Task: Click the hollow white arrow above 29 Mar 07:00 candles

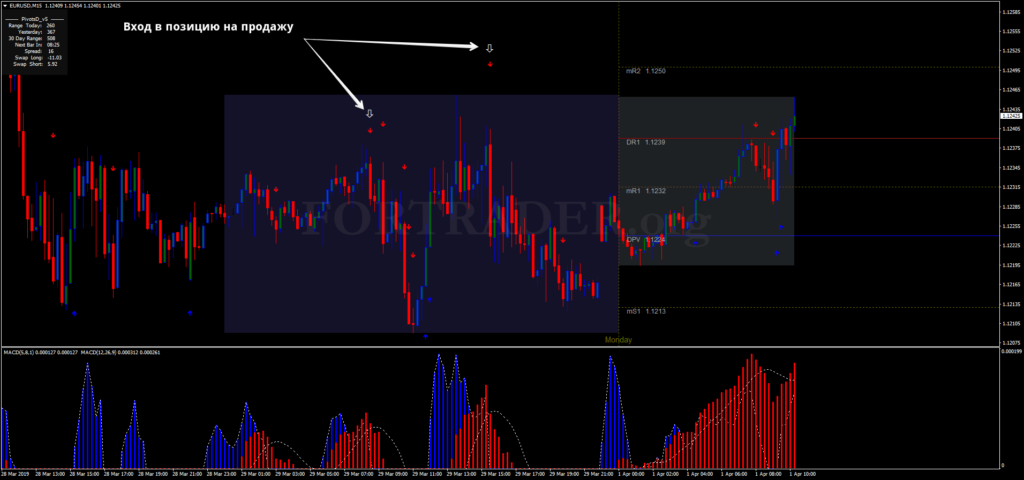Action: click(x=369, y=114)
